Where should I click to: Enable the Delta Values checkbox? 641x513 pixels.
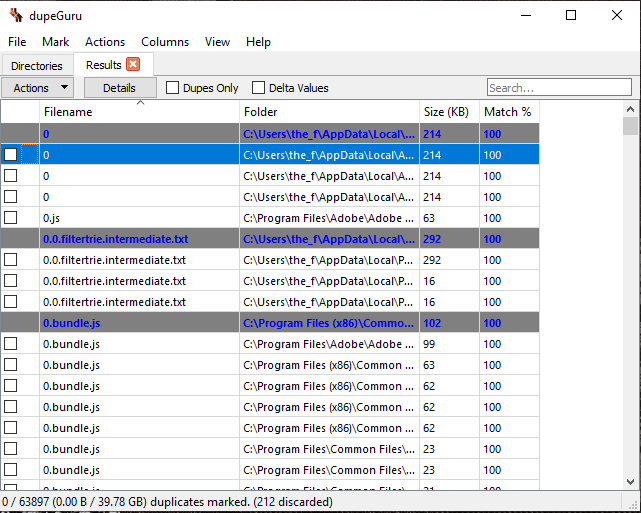[x=258, y=87]
